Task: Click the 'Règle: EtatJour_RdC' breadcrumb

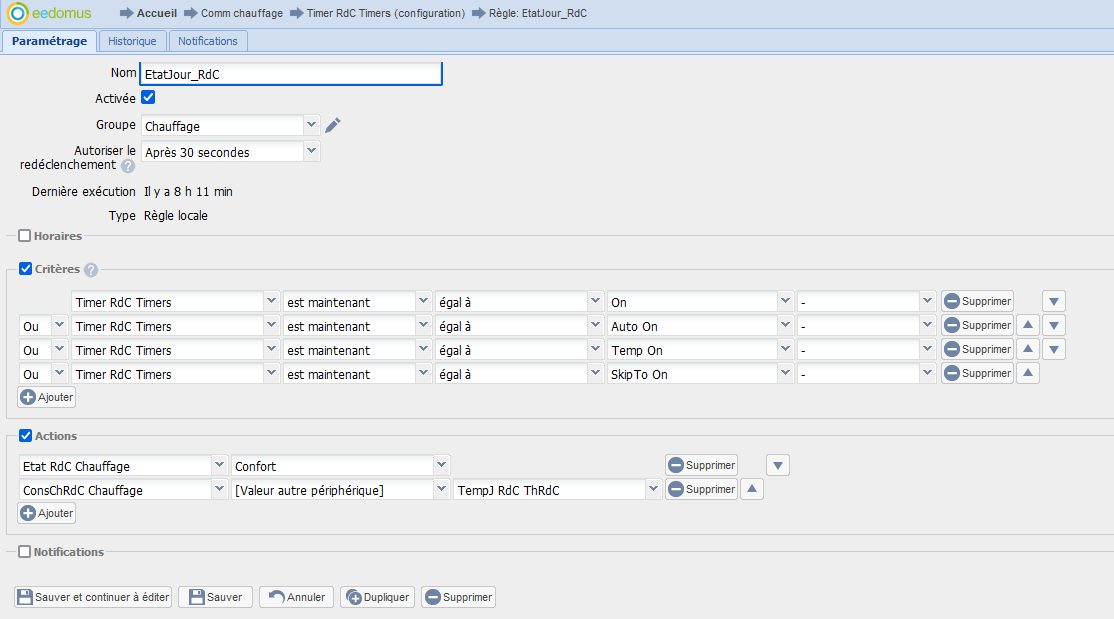Action: pyautogui.click(x=538, y=14)
